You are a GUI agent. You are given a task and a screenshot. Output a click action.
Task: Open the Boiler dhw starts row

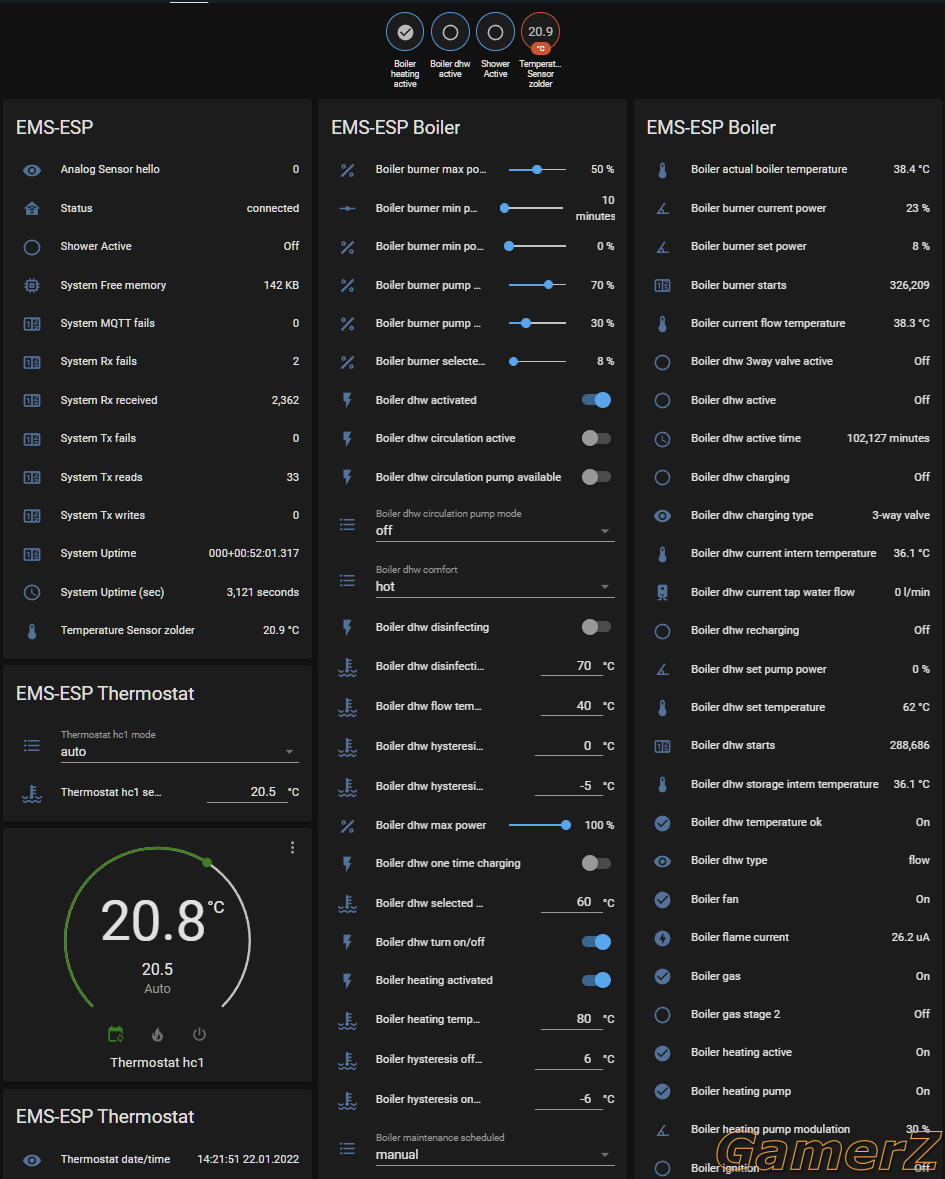(x=789, y=746)
